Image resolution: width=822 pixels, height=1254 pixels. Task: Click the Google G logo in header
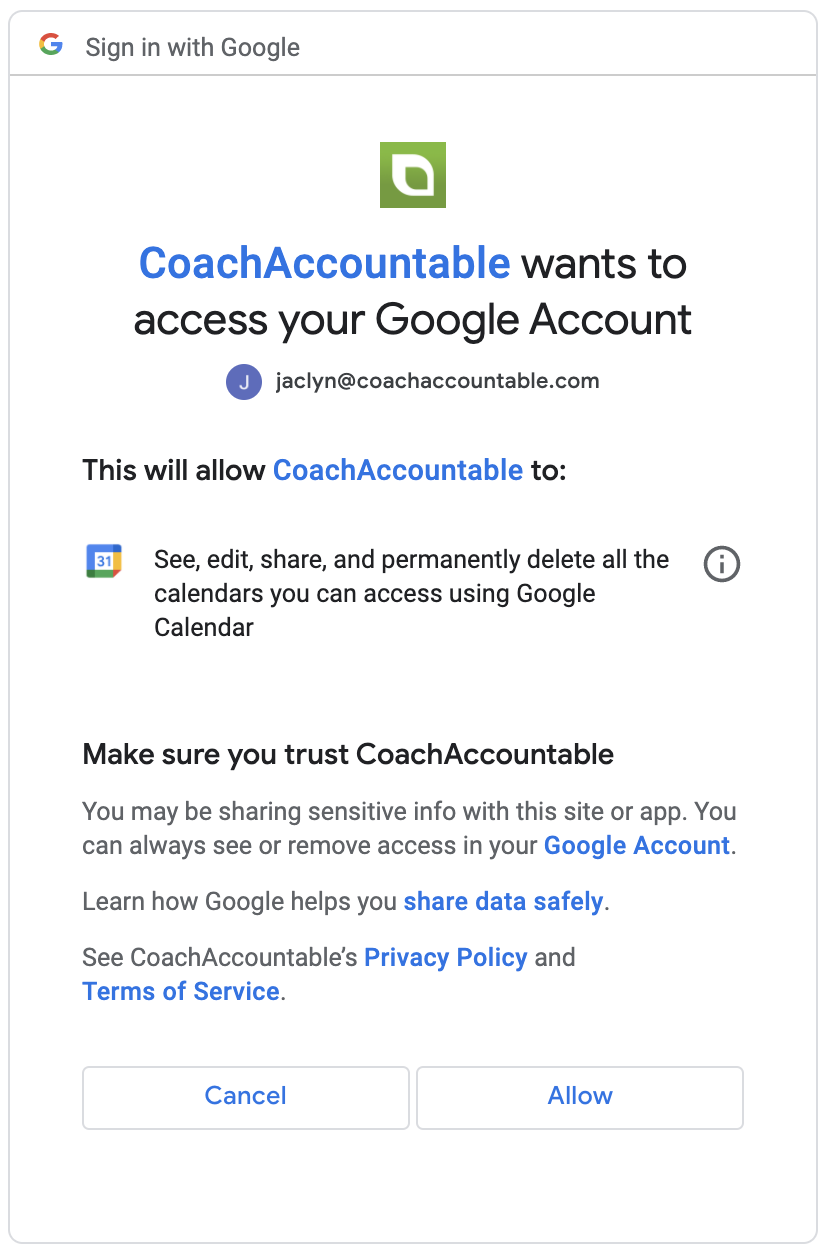(x=50, y=45)
